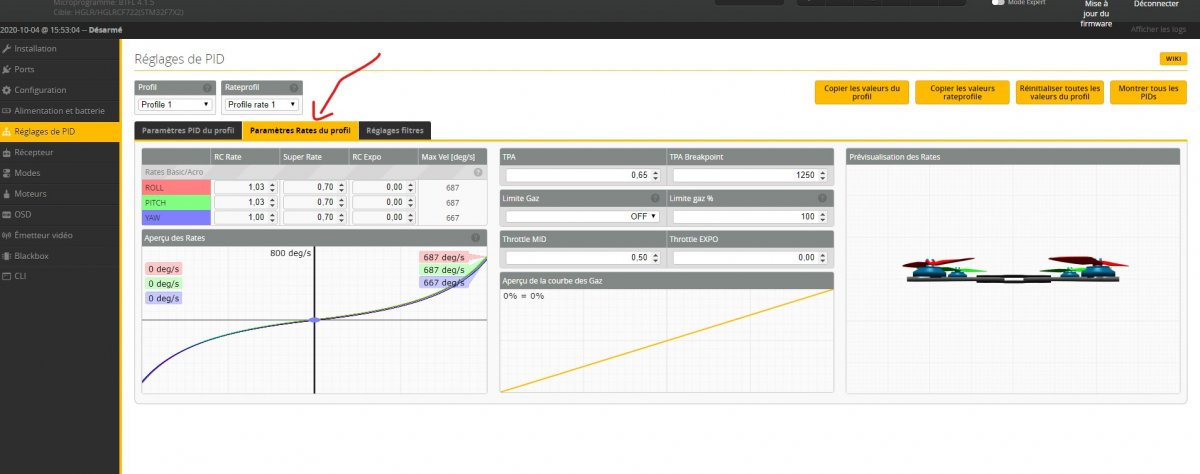
Task: Open the Profile rate 1 dropdown
Action: 262,104
